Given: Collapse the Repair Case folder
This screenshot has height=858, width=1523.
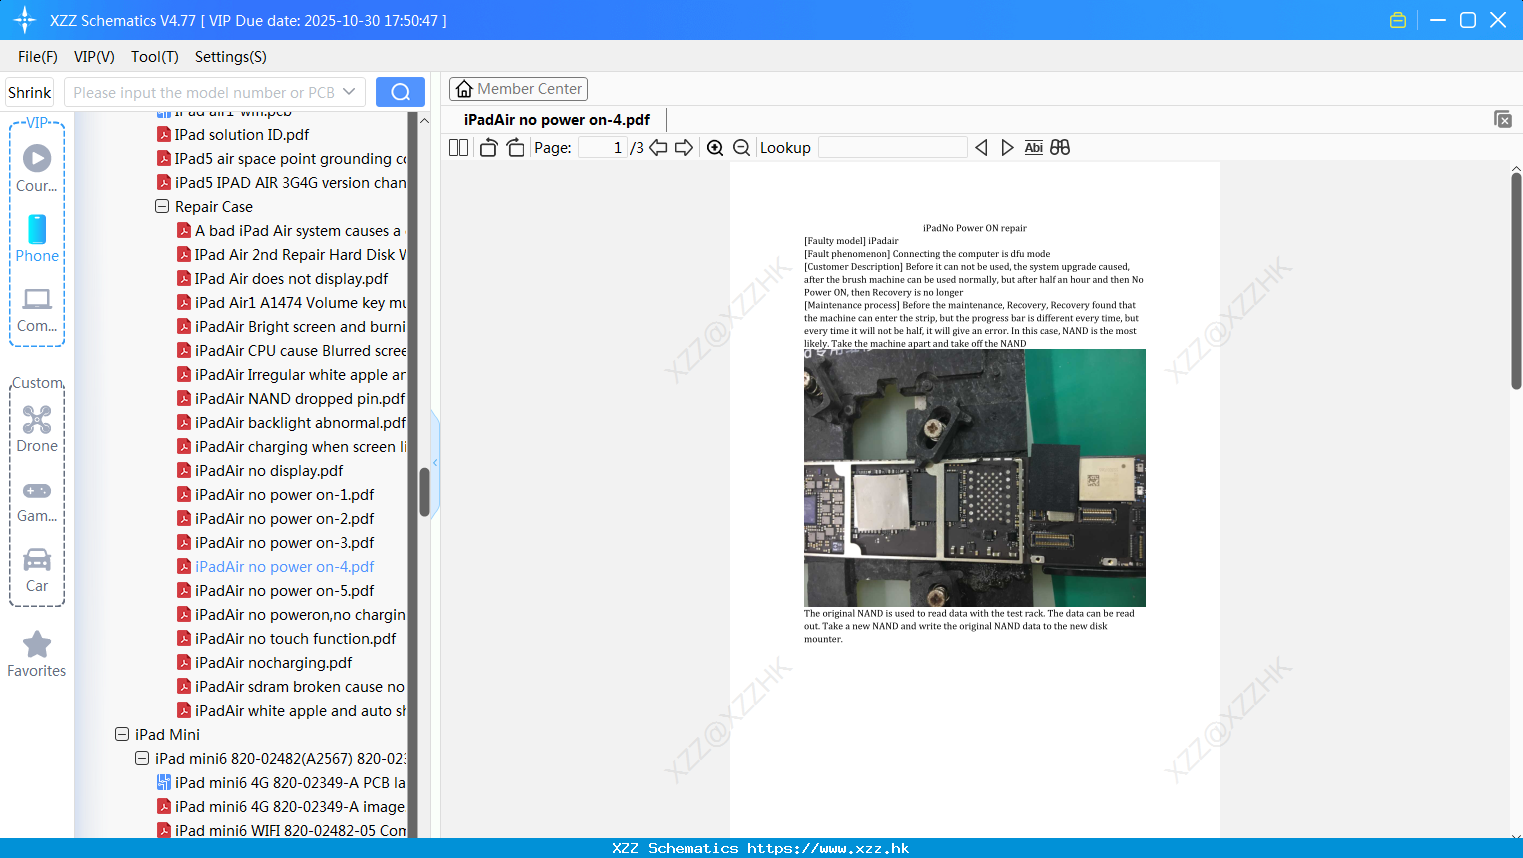Looking at the screenshot, I should click(x=162, y=207).
